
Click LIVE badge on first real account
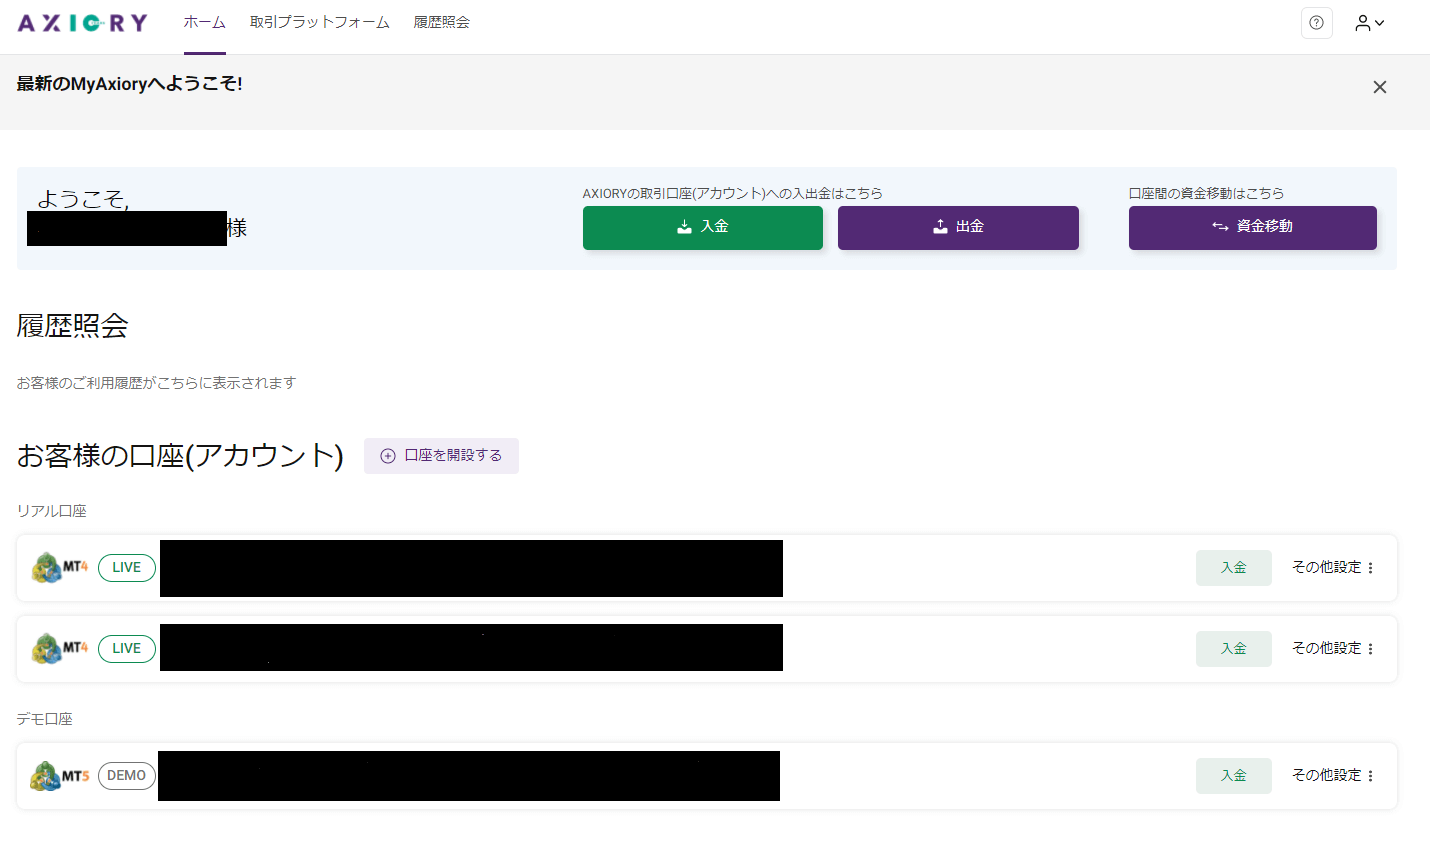tap(127, 567)
